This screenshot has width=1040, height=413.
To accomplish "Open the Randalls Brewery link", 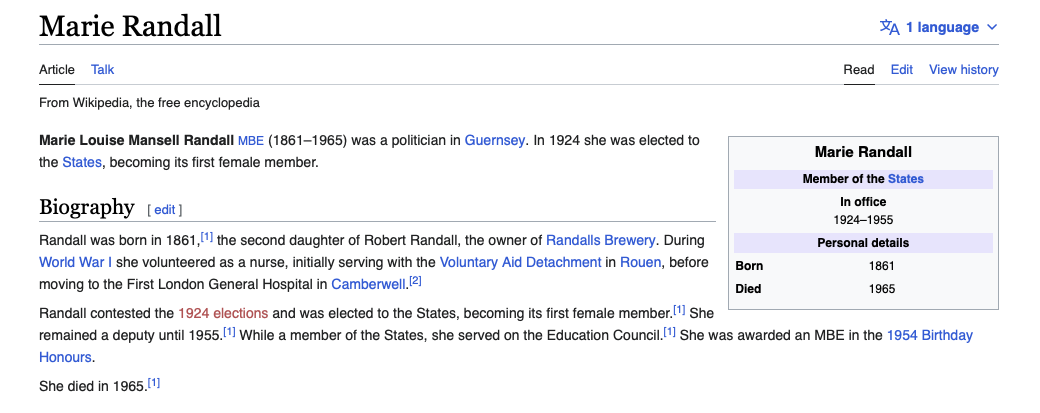I will tap(600, 240).
